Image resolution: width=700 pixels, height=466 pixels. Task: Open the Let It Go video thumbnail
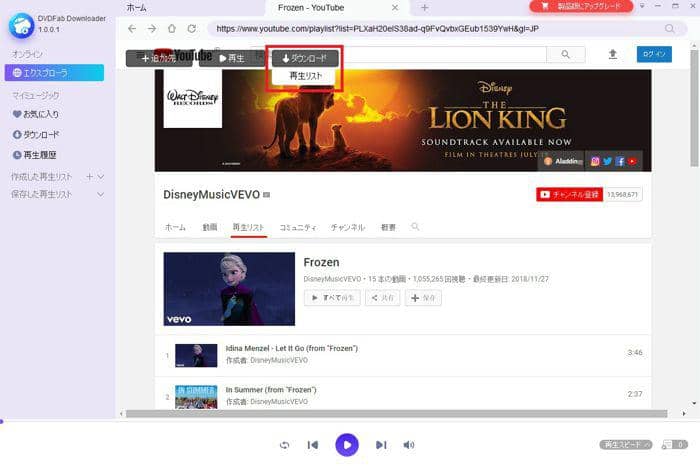[196, 355]
